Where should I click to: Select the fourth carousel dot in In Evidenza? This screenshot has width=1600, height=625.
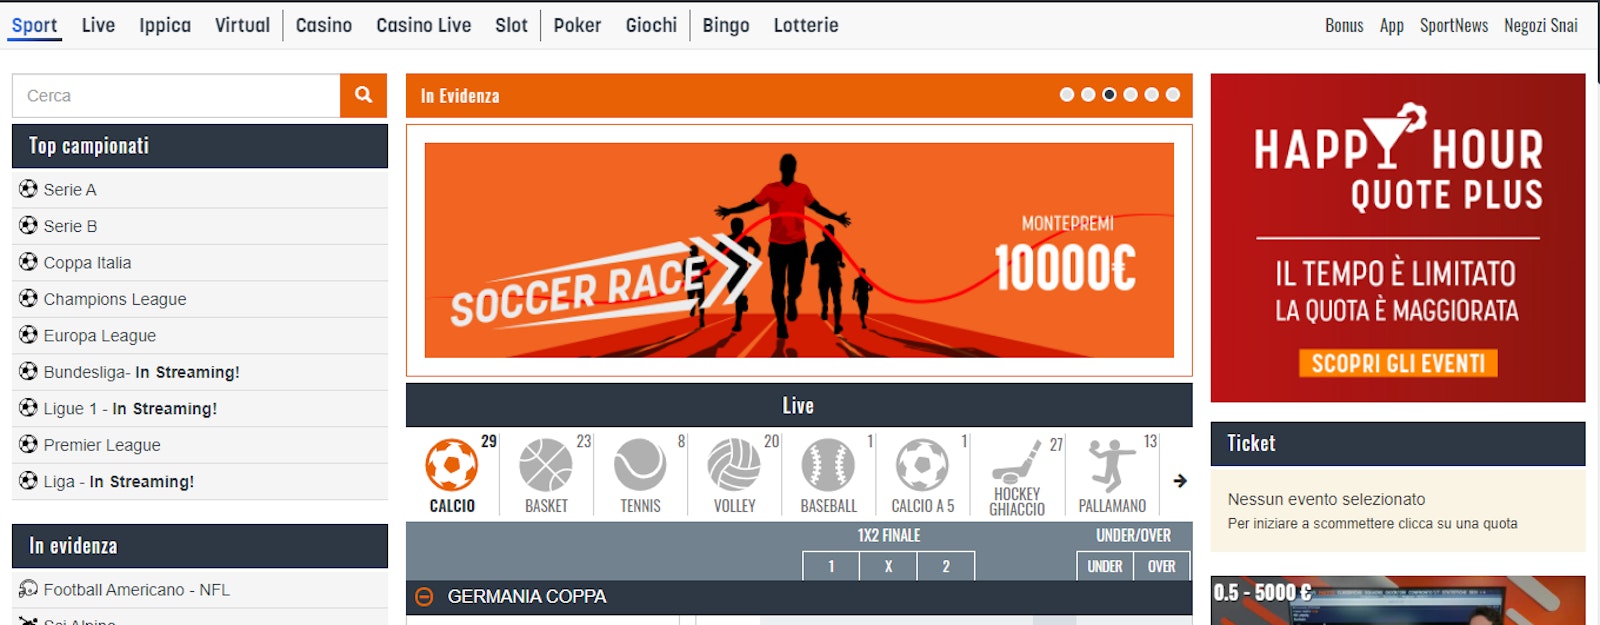(1130, 95)
